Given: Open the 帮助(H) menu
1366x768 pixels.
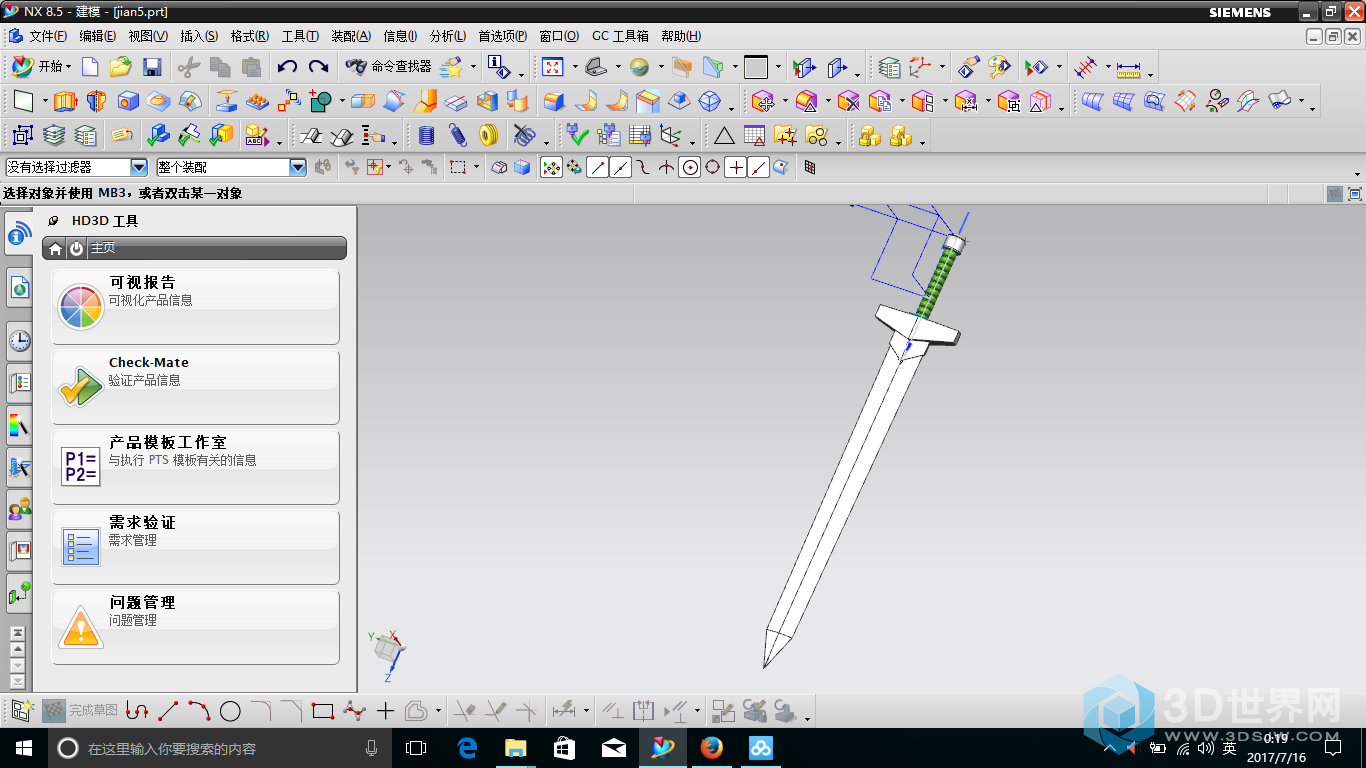Looking at the screenshot, I should click(x=681, y=36).
